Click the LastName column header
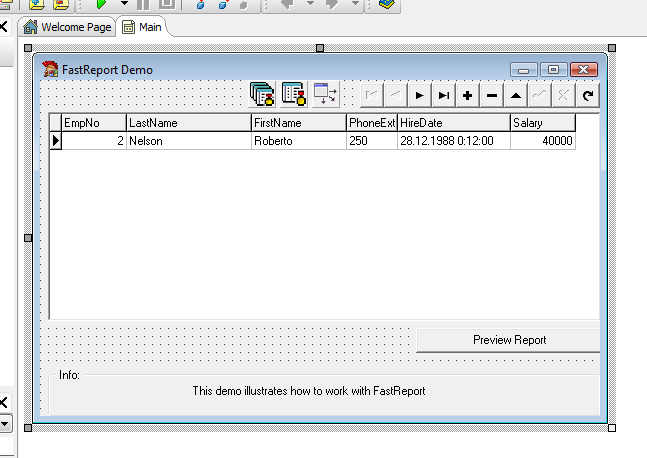Screen dimensions: 647x458 (188, 123)
